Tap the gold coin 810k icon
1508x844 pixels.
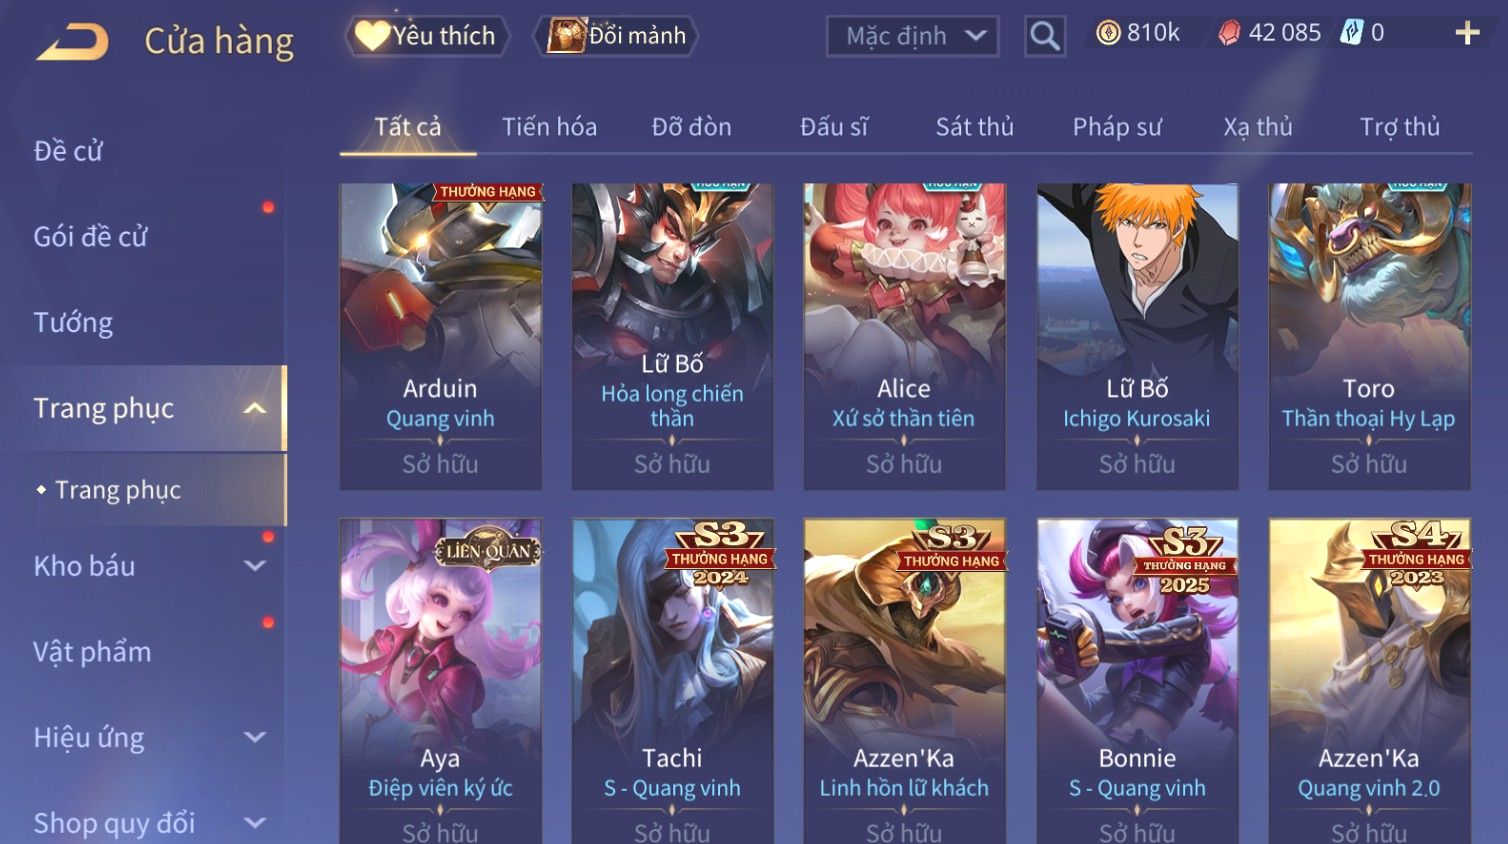(1108, 33)
